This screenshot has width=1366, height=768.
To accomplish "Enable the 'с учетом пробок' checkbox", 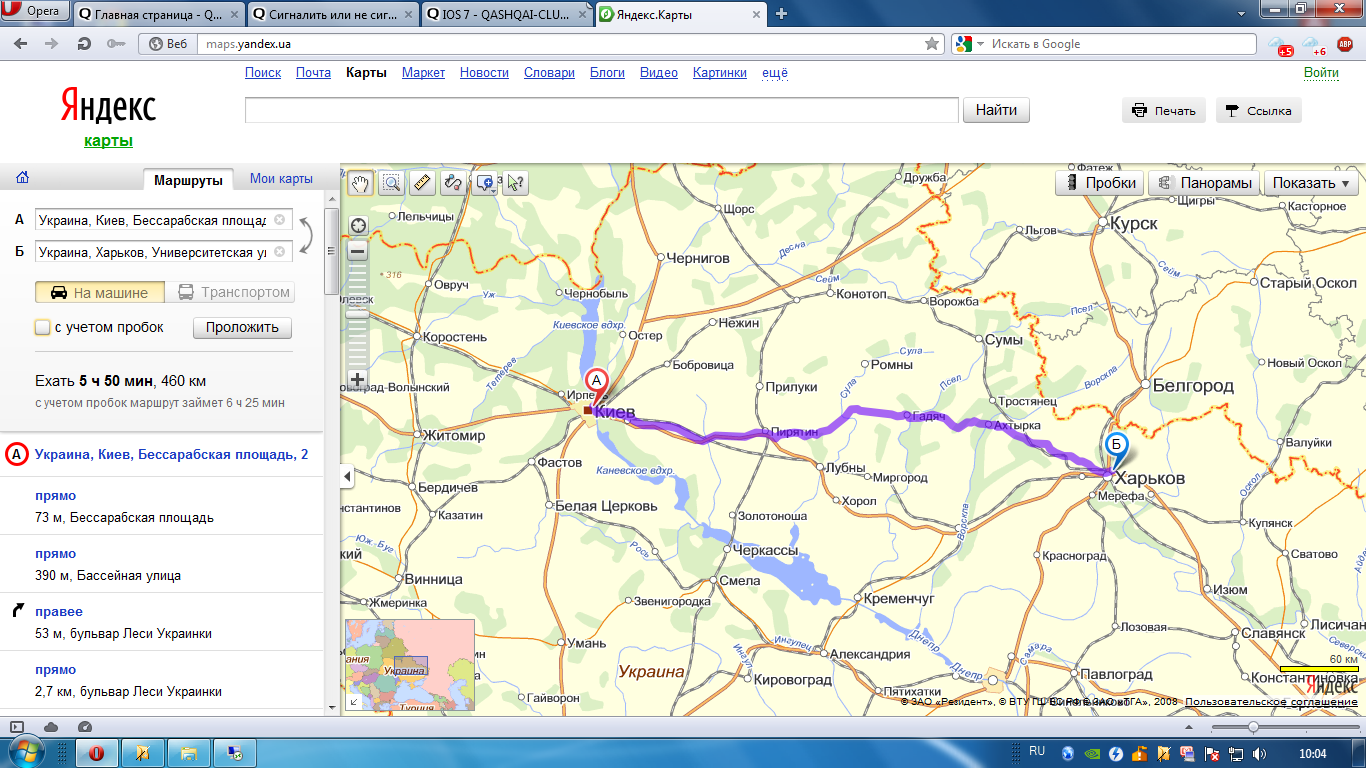I will click(42, 327).
